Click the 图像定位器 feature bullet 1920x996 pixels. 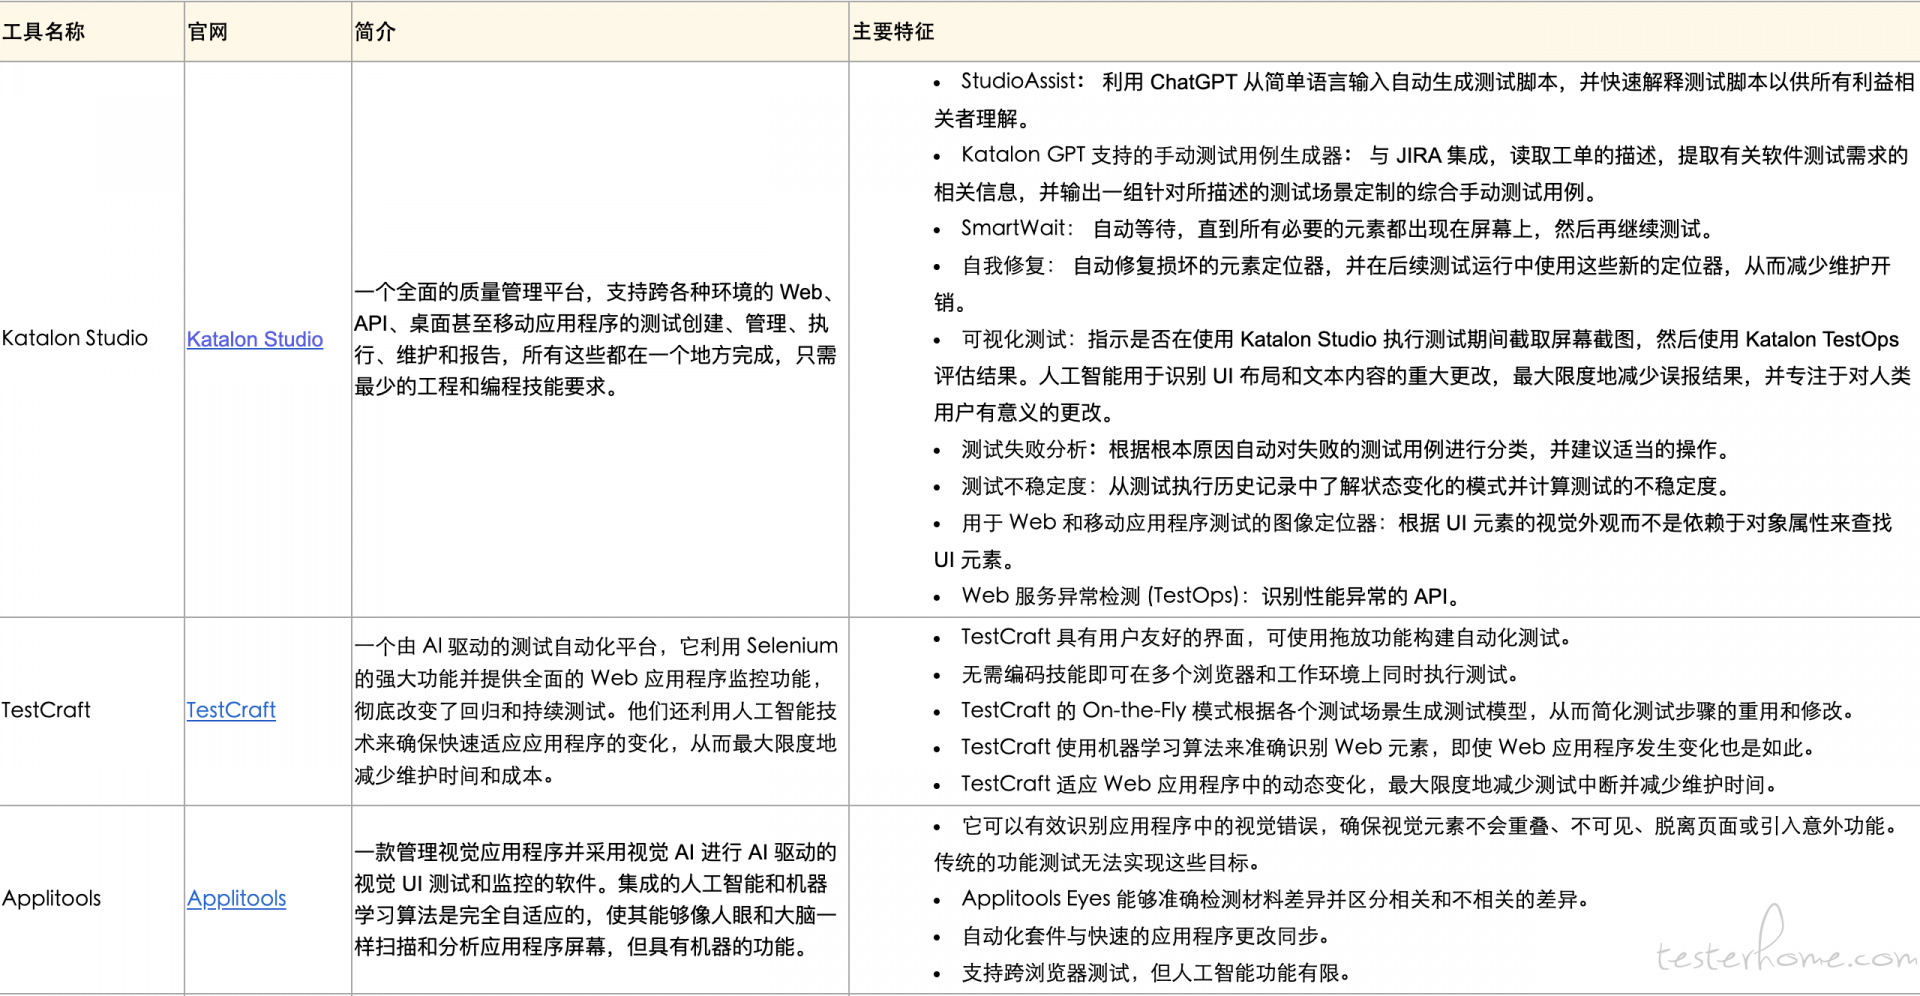(x=1413, y=541)
